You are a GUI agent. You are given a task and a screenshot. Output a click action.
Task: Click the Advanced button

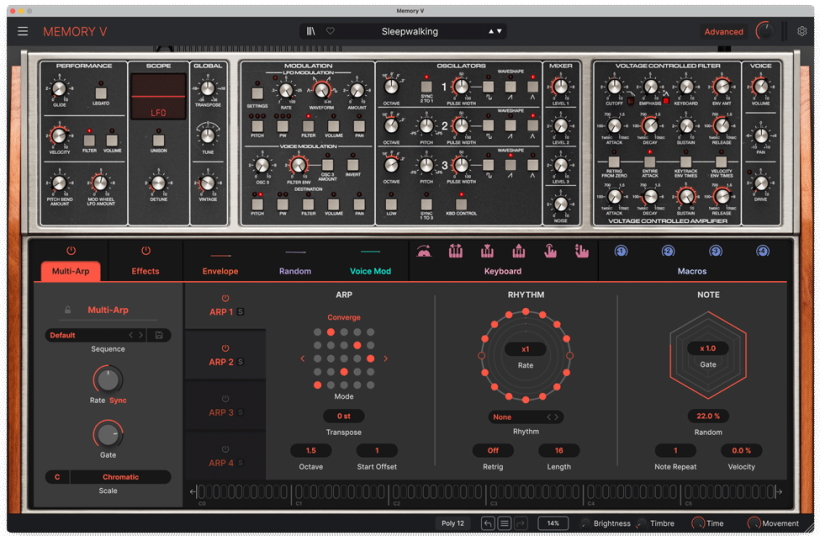pyautogui.click(x=723, y=32)
